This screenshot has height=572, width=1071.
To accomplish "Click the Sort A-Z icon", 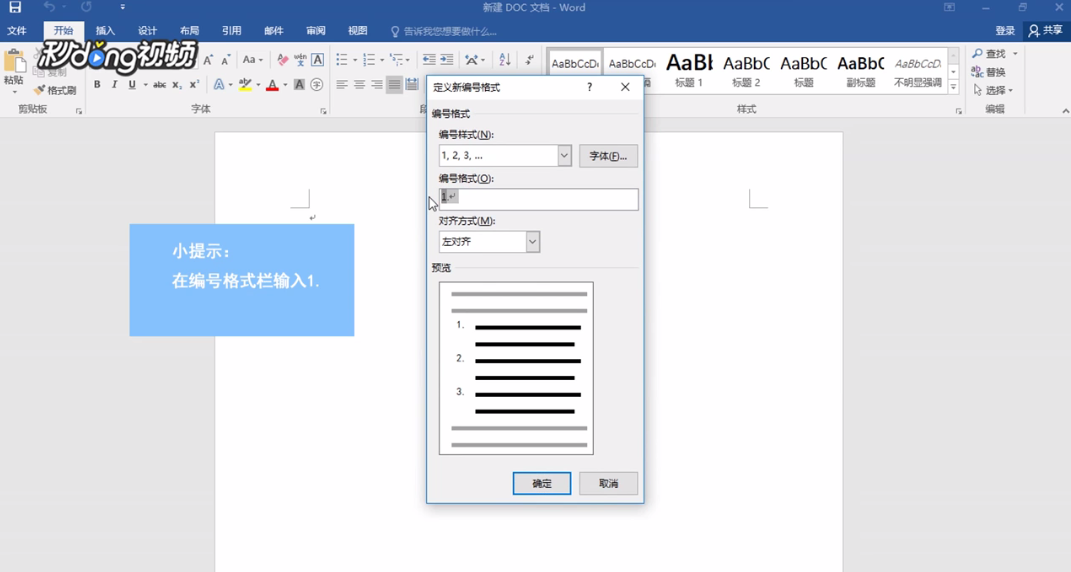I will pyautogui.click(x=505, y=60).
